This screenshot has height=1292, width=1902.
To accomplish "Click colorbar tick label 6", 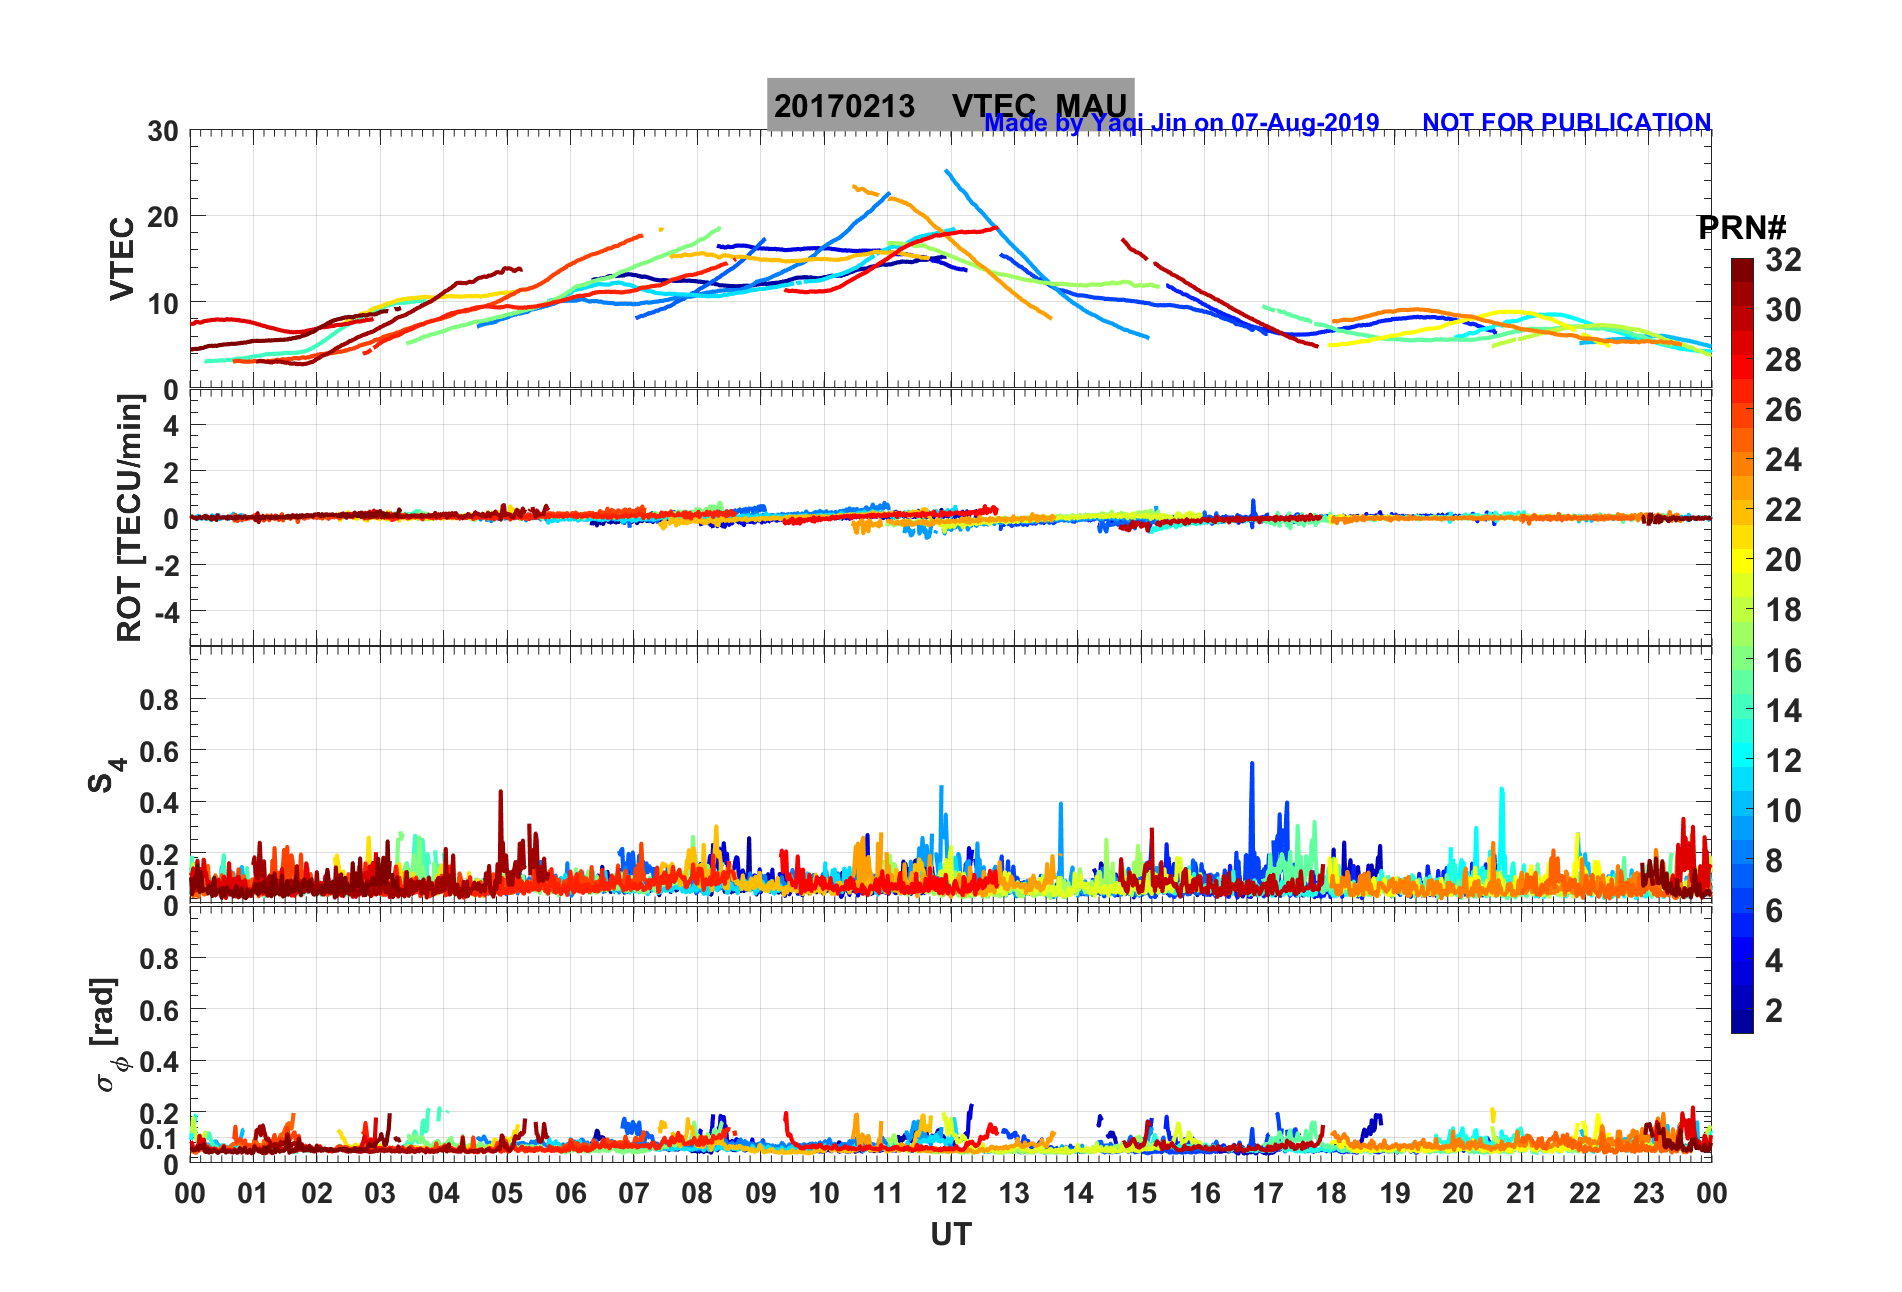I will pos(1774,911).
